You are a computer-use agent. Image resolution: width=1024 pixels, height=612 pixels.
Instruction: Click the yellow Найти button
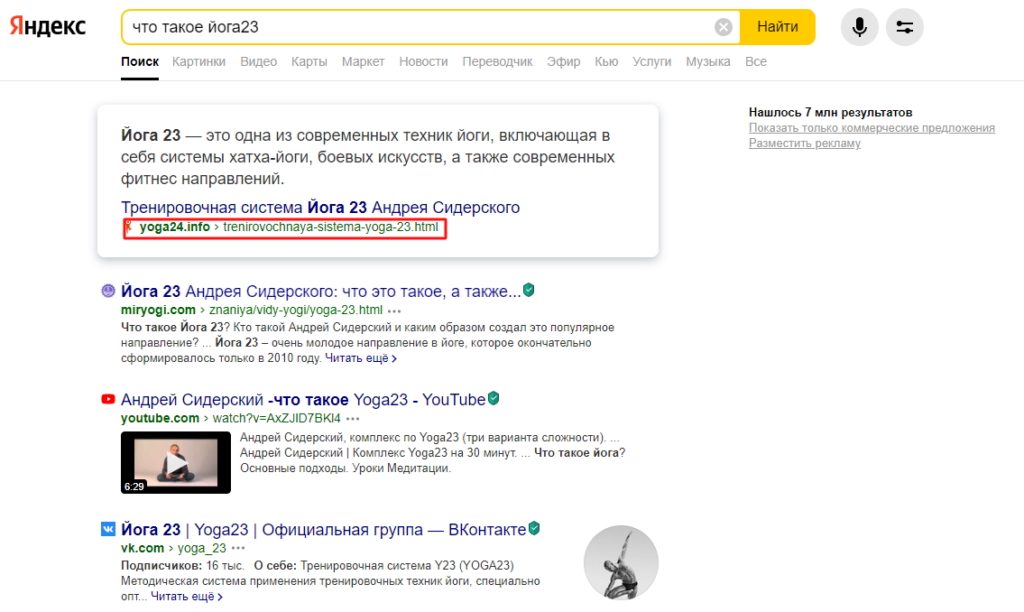[x=777, y=27]
